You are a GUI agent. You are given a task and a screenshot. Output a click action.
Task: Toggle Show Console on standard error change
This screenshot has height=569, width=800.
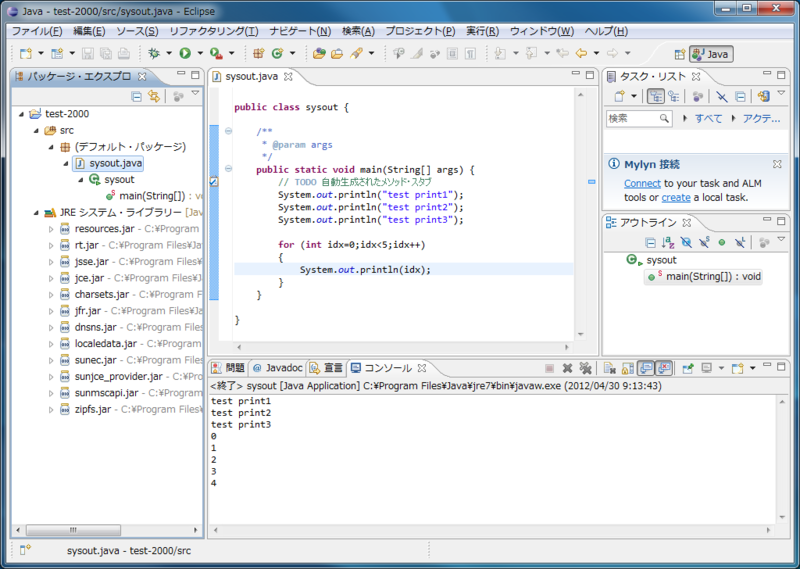(664, 368)
